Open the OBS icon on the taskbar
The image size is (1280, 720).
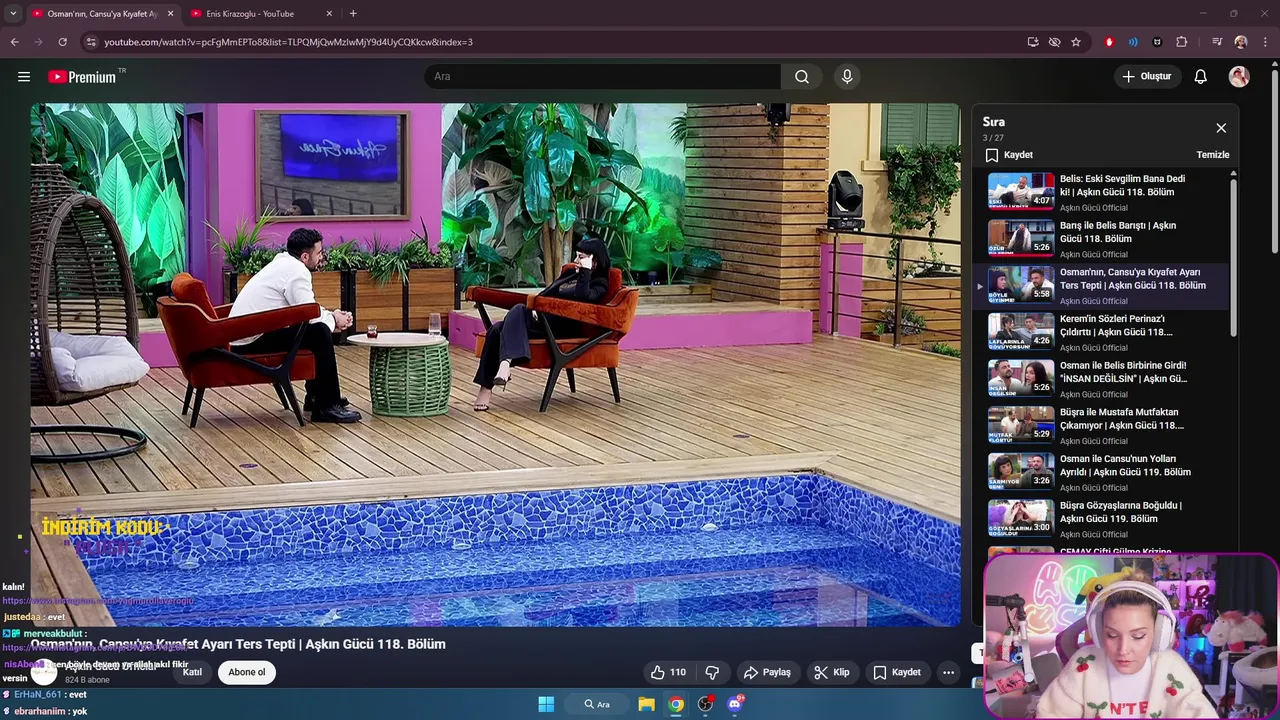point(706,704)
